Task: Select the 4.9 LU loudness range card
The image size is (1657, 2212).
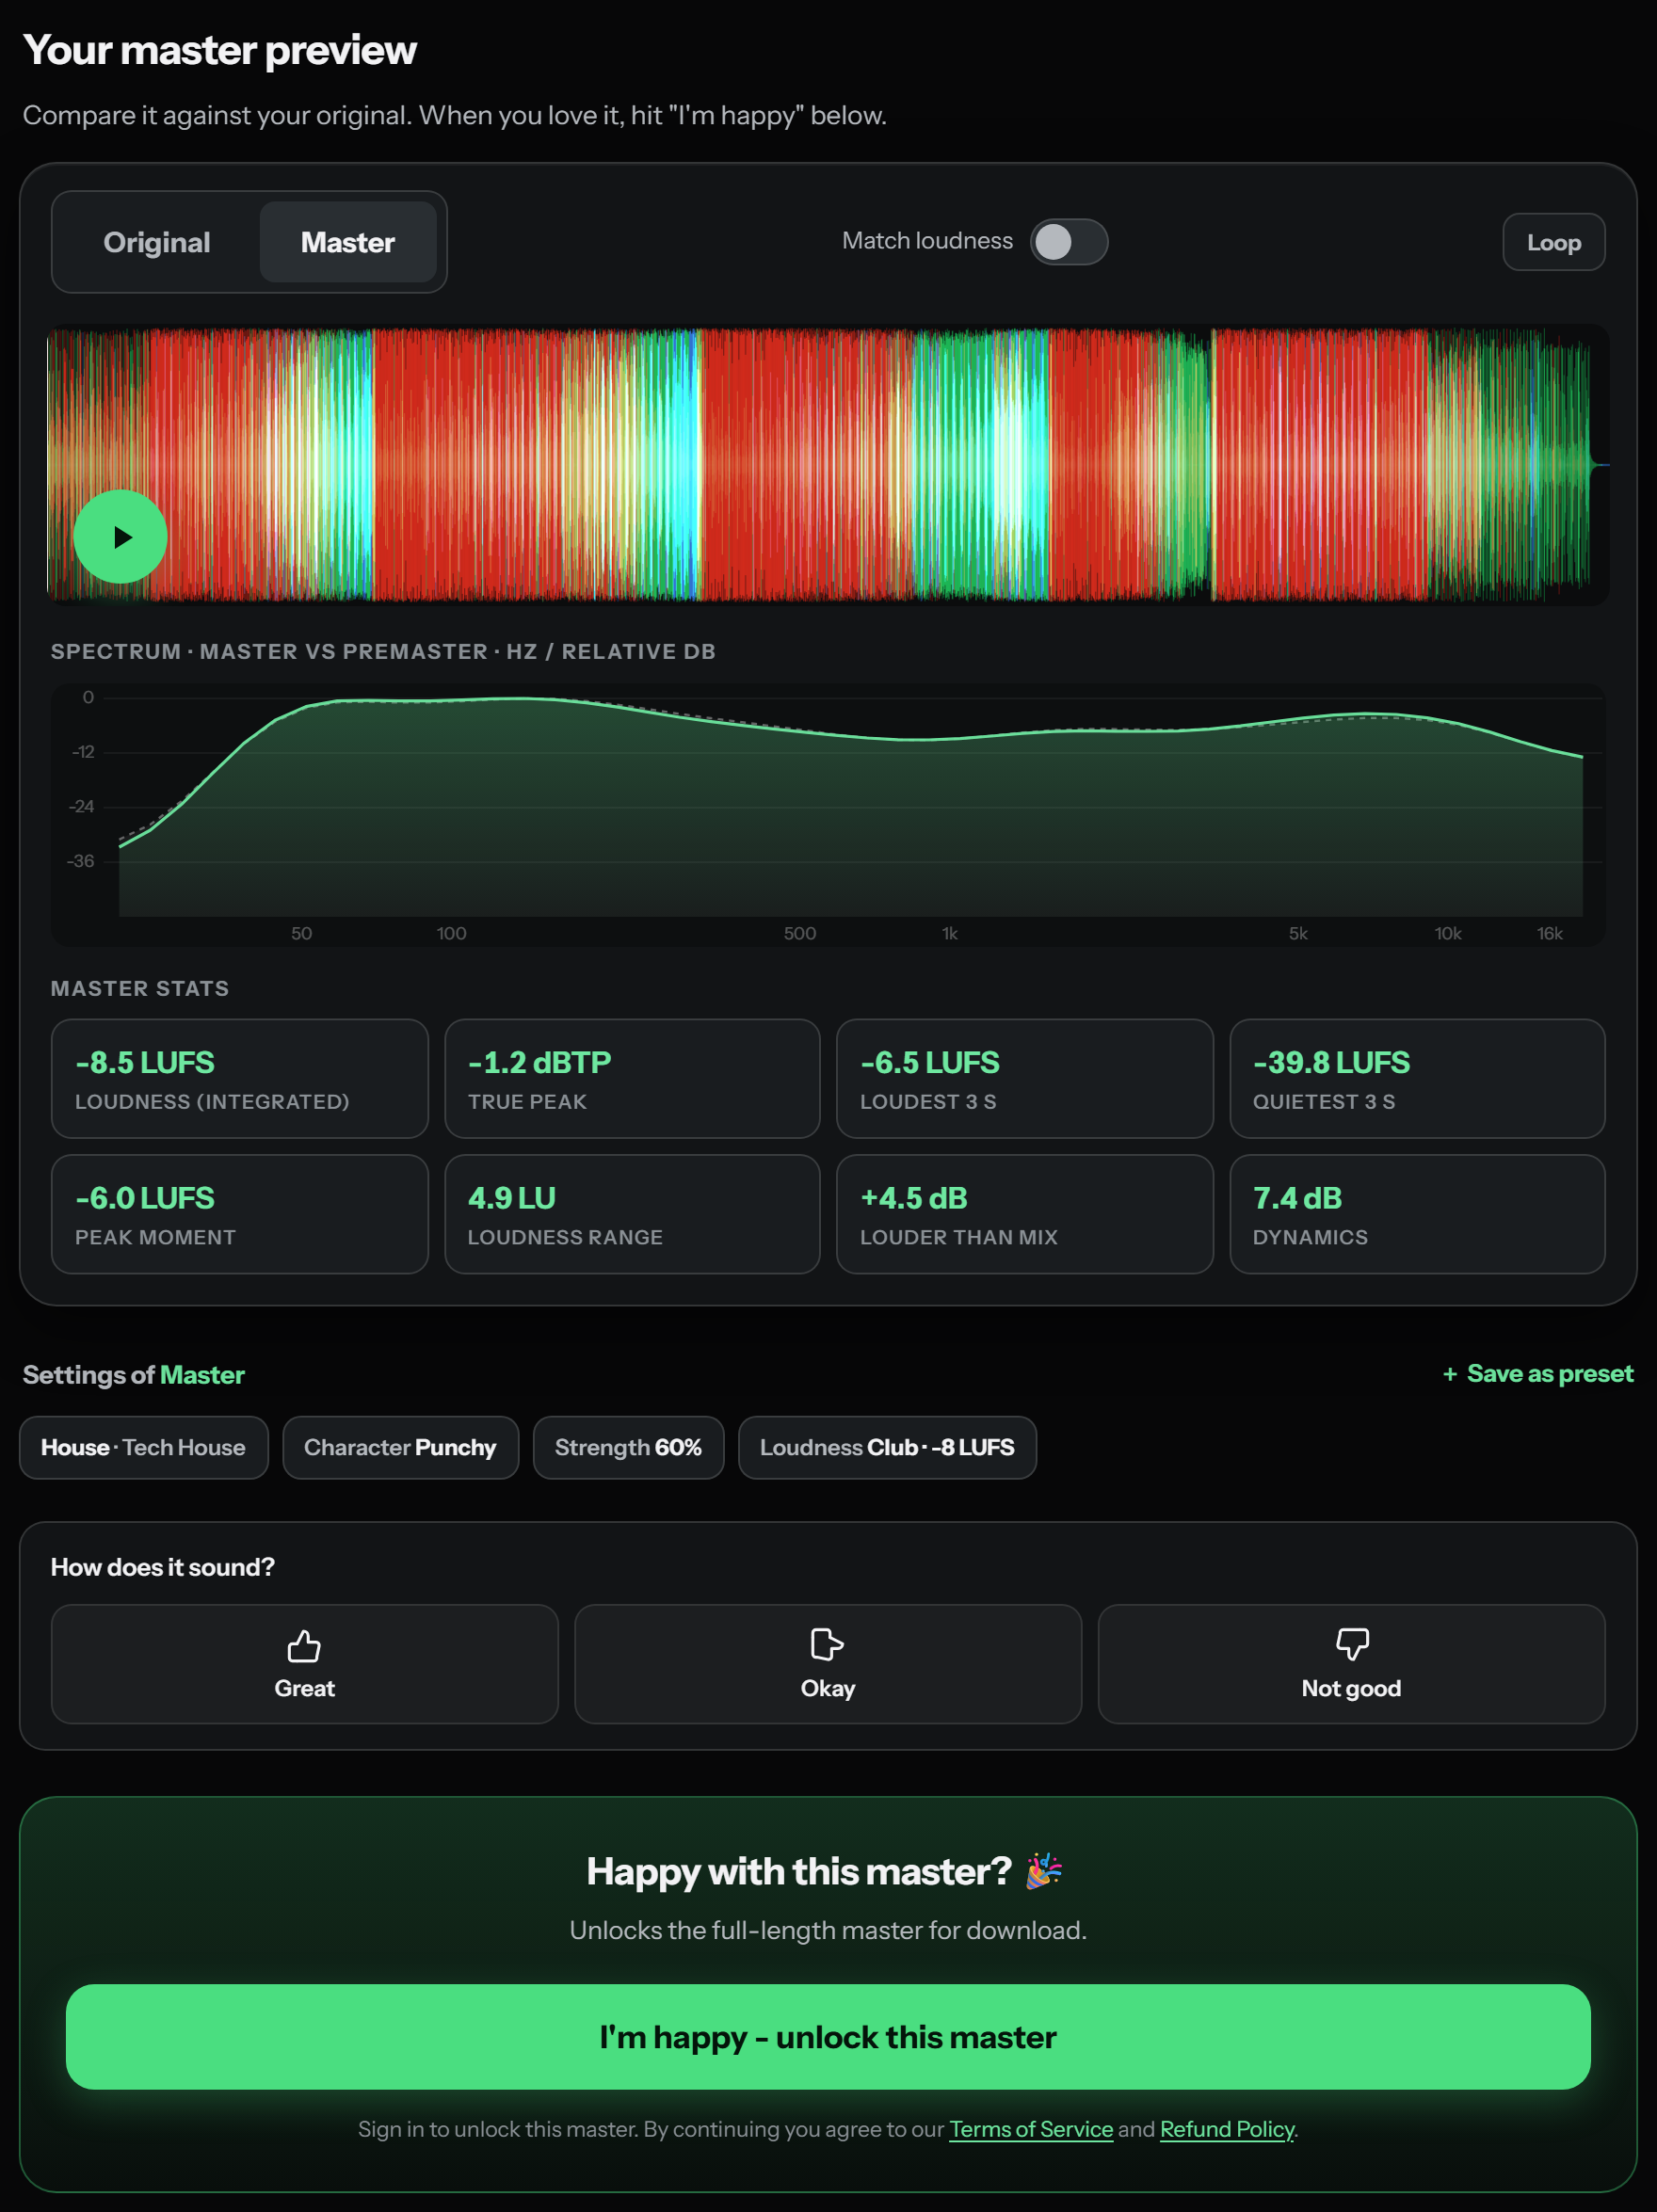Action: [x=632, y=1214]
